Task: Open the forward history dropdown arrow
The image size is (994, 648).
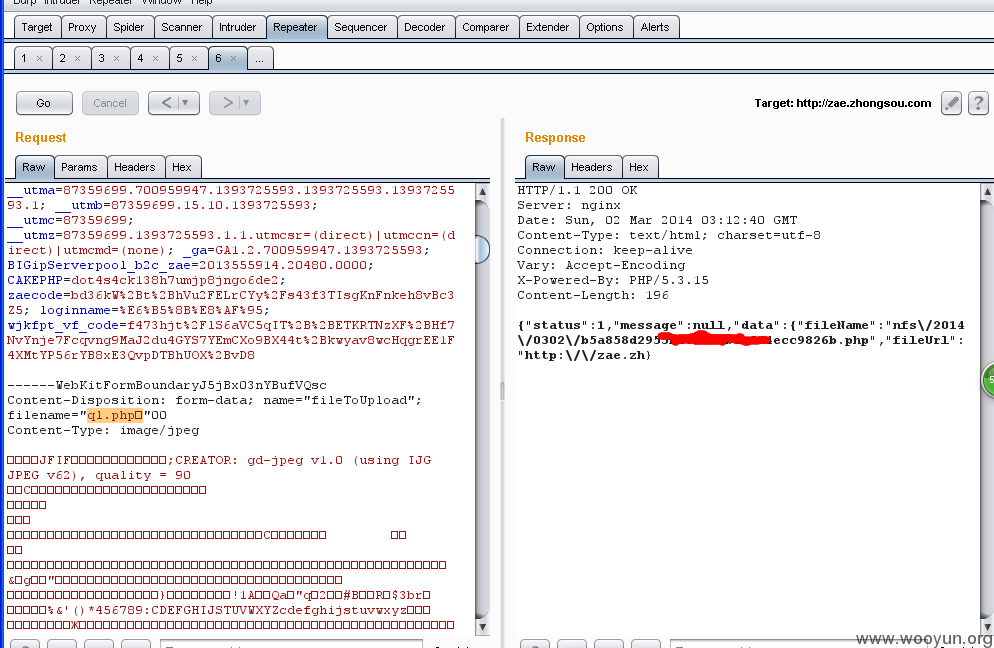Action: 247,103
